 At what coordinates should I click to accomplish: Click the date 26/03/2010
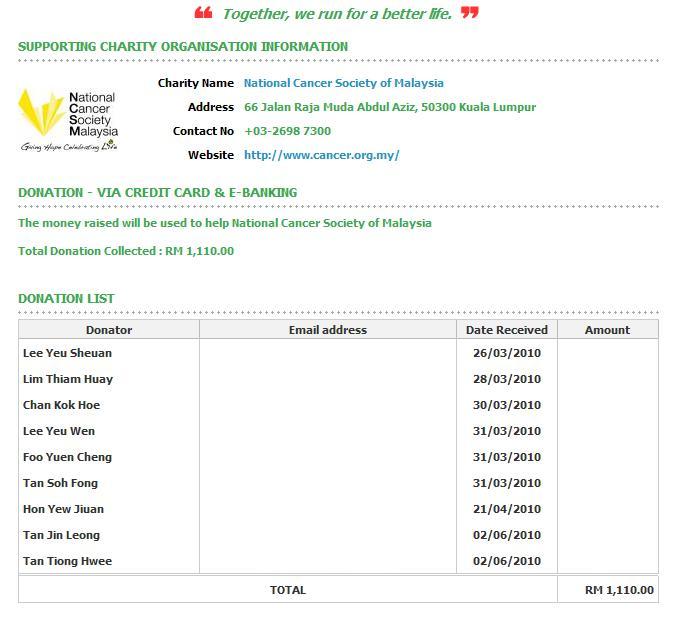click(x=507, y=353)
